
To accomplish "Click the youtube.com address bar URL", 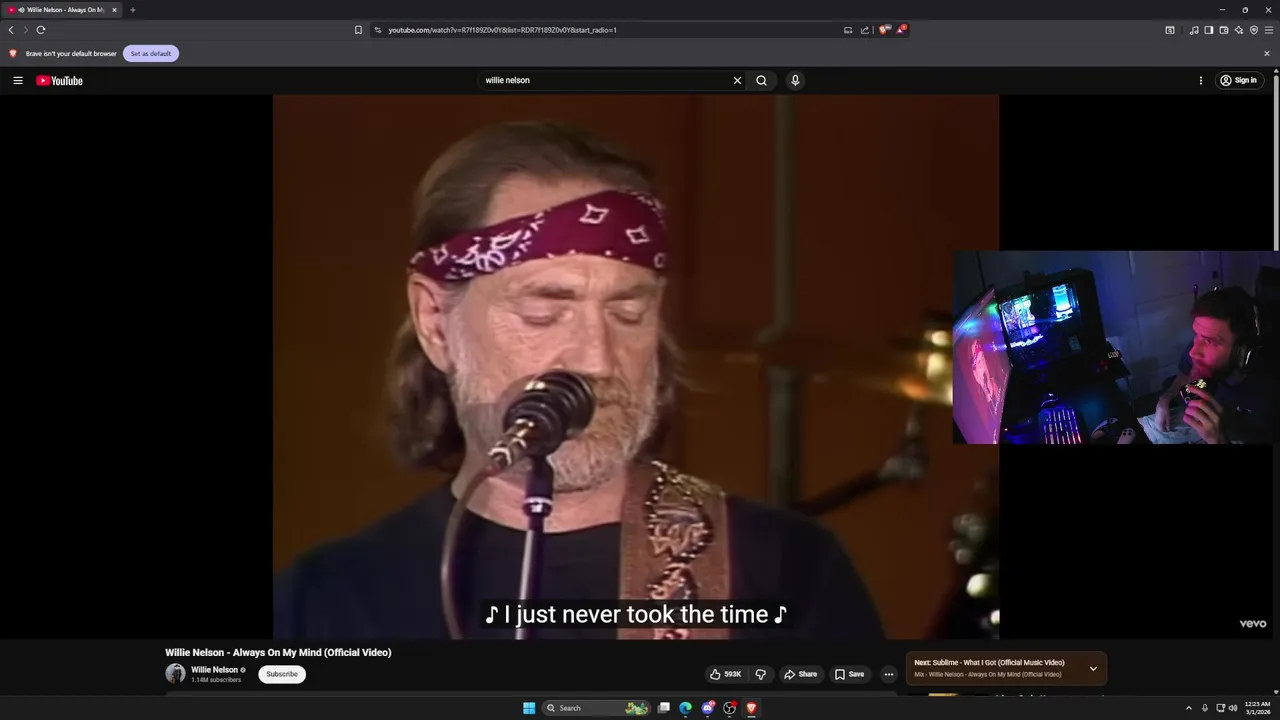I will click(503, 30).
